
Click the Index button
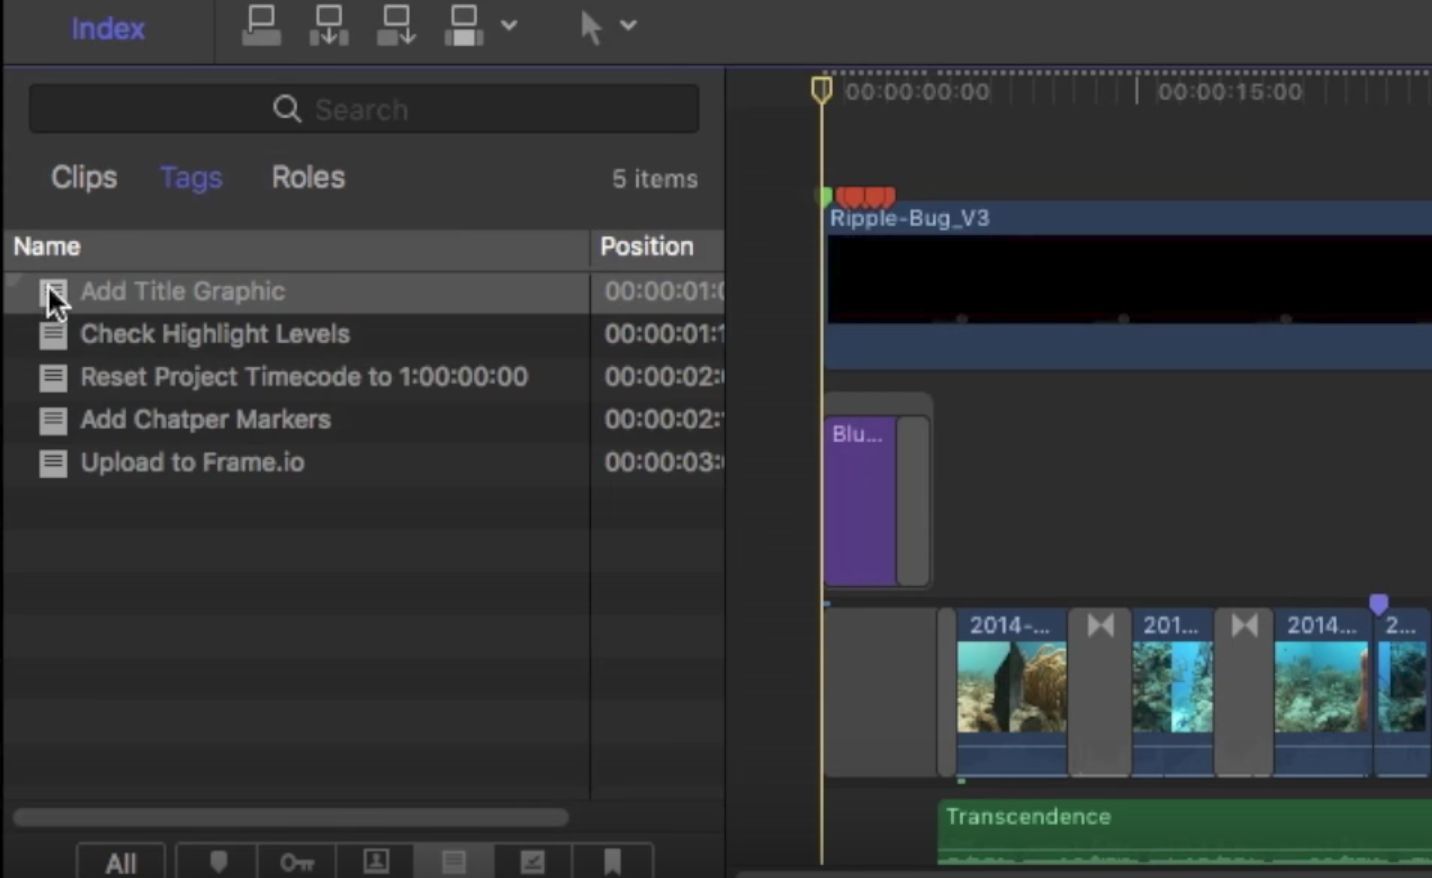[107, 29]
